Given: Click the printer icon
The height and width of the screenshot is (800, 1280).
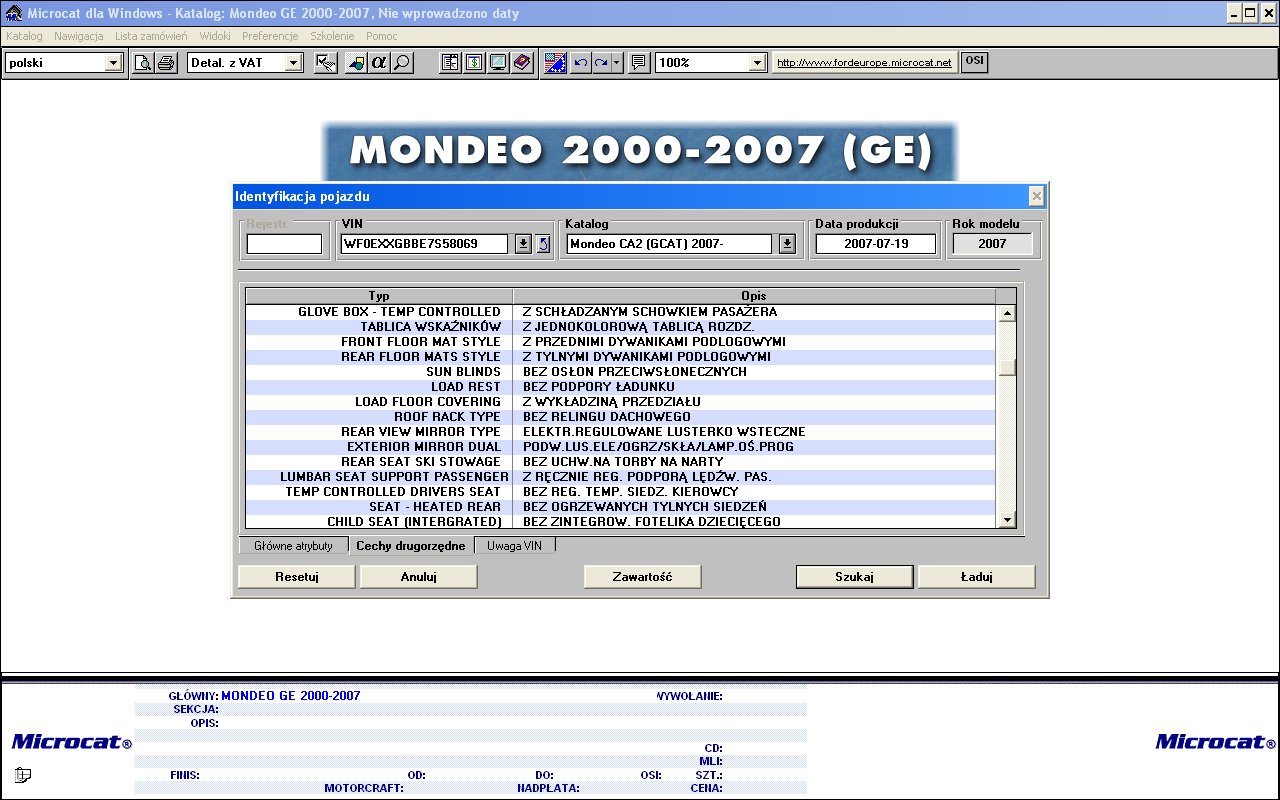Looking at the screenshot, I should point(166,63).
